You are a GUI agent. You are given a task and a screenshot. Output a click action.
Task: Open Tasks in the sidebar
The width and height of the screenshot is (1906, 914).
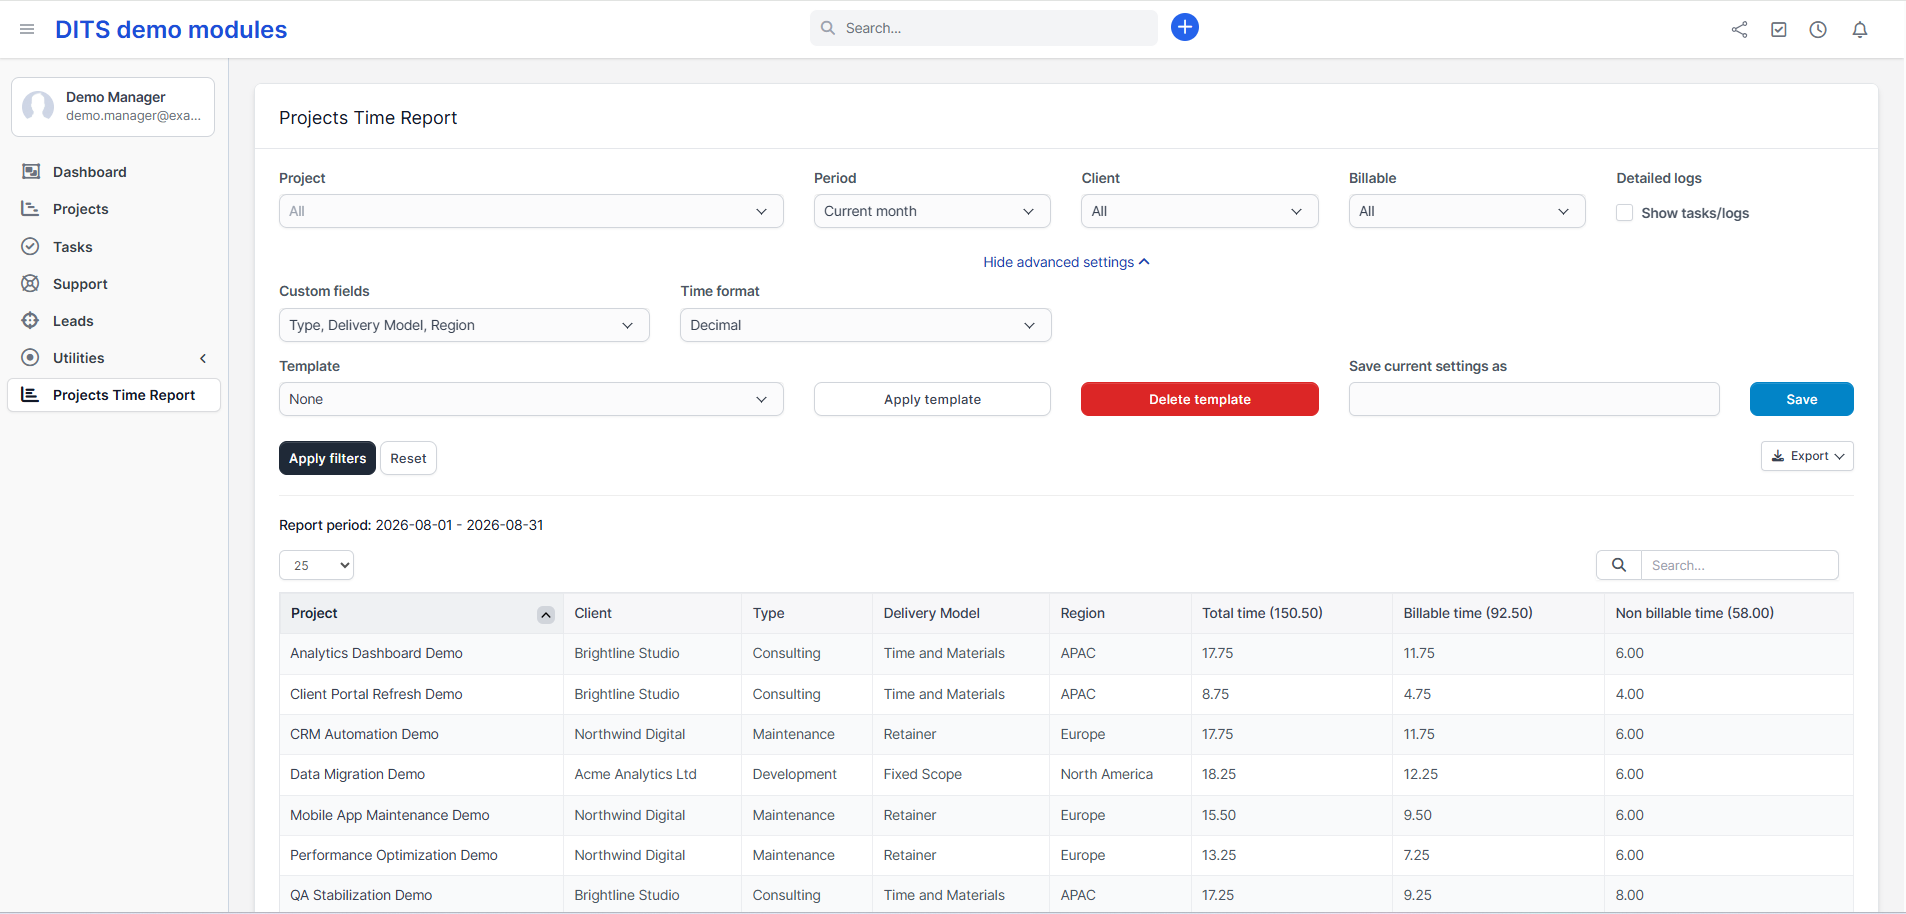coord(73,247)
